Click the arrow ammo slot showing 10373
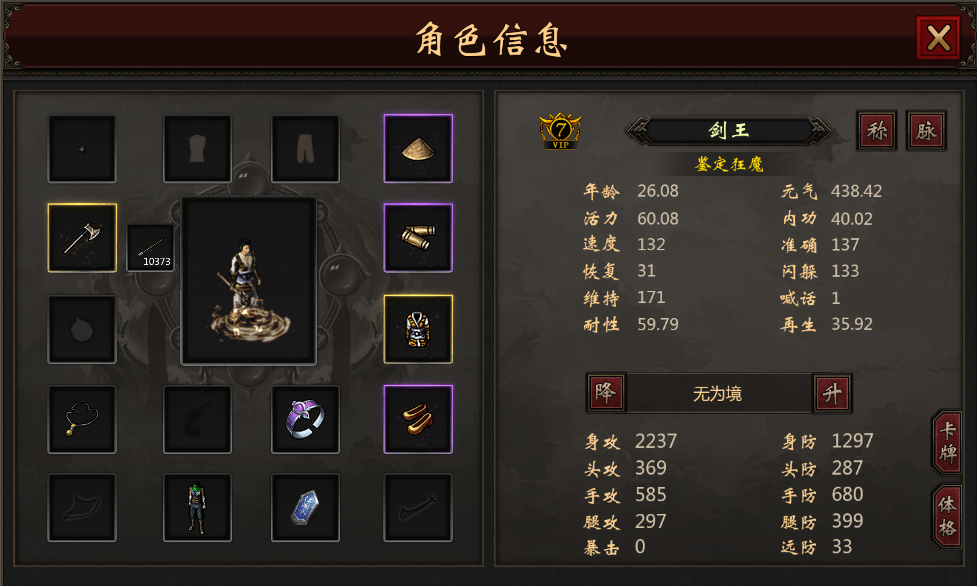Screen dimensions: 977x586 tap(150, 248)
